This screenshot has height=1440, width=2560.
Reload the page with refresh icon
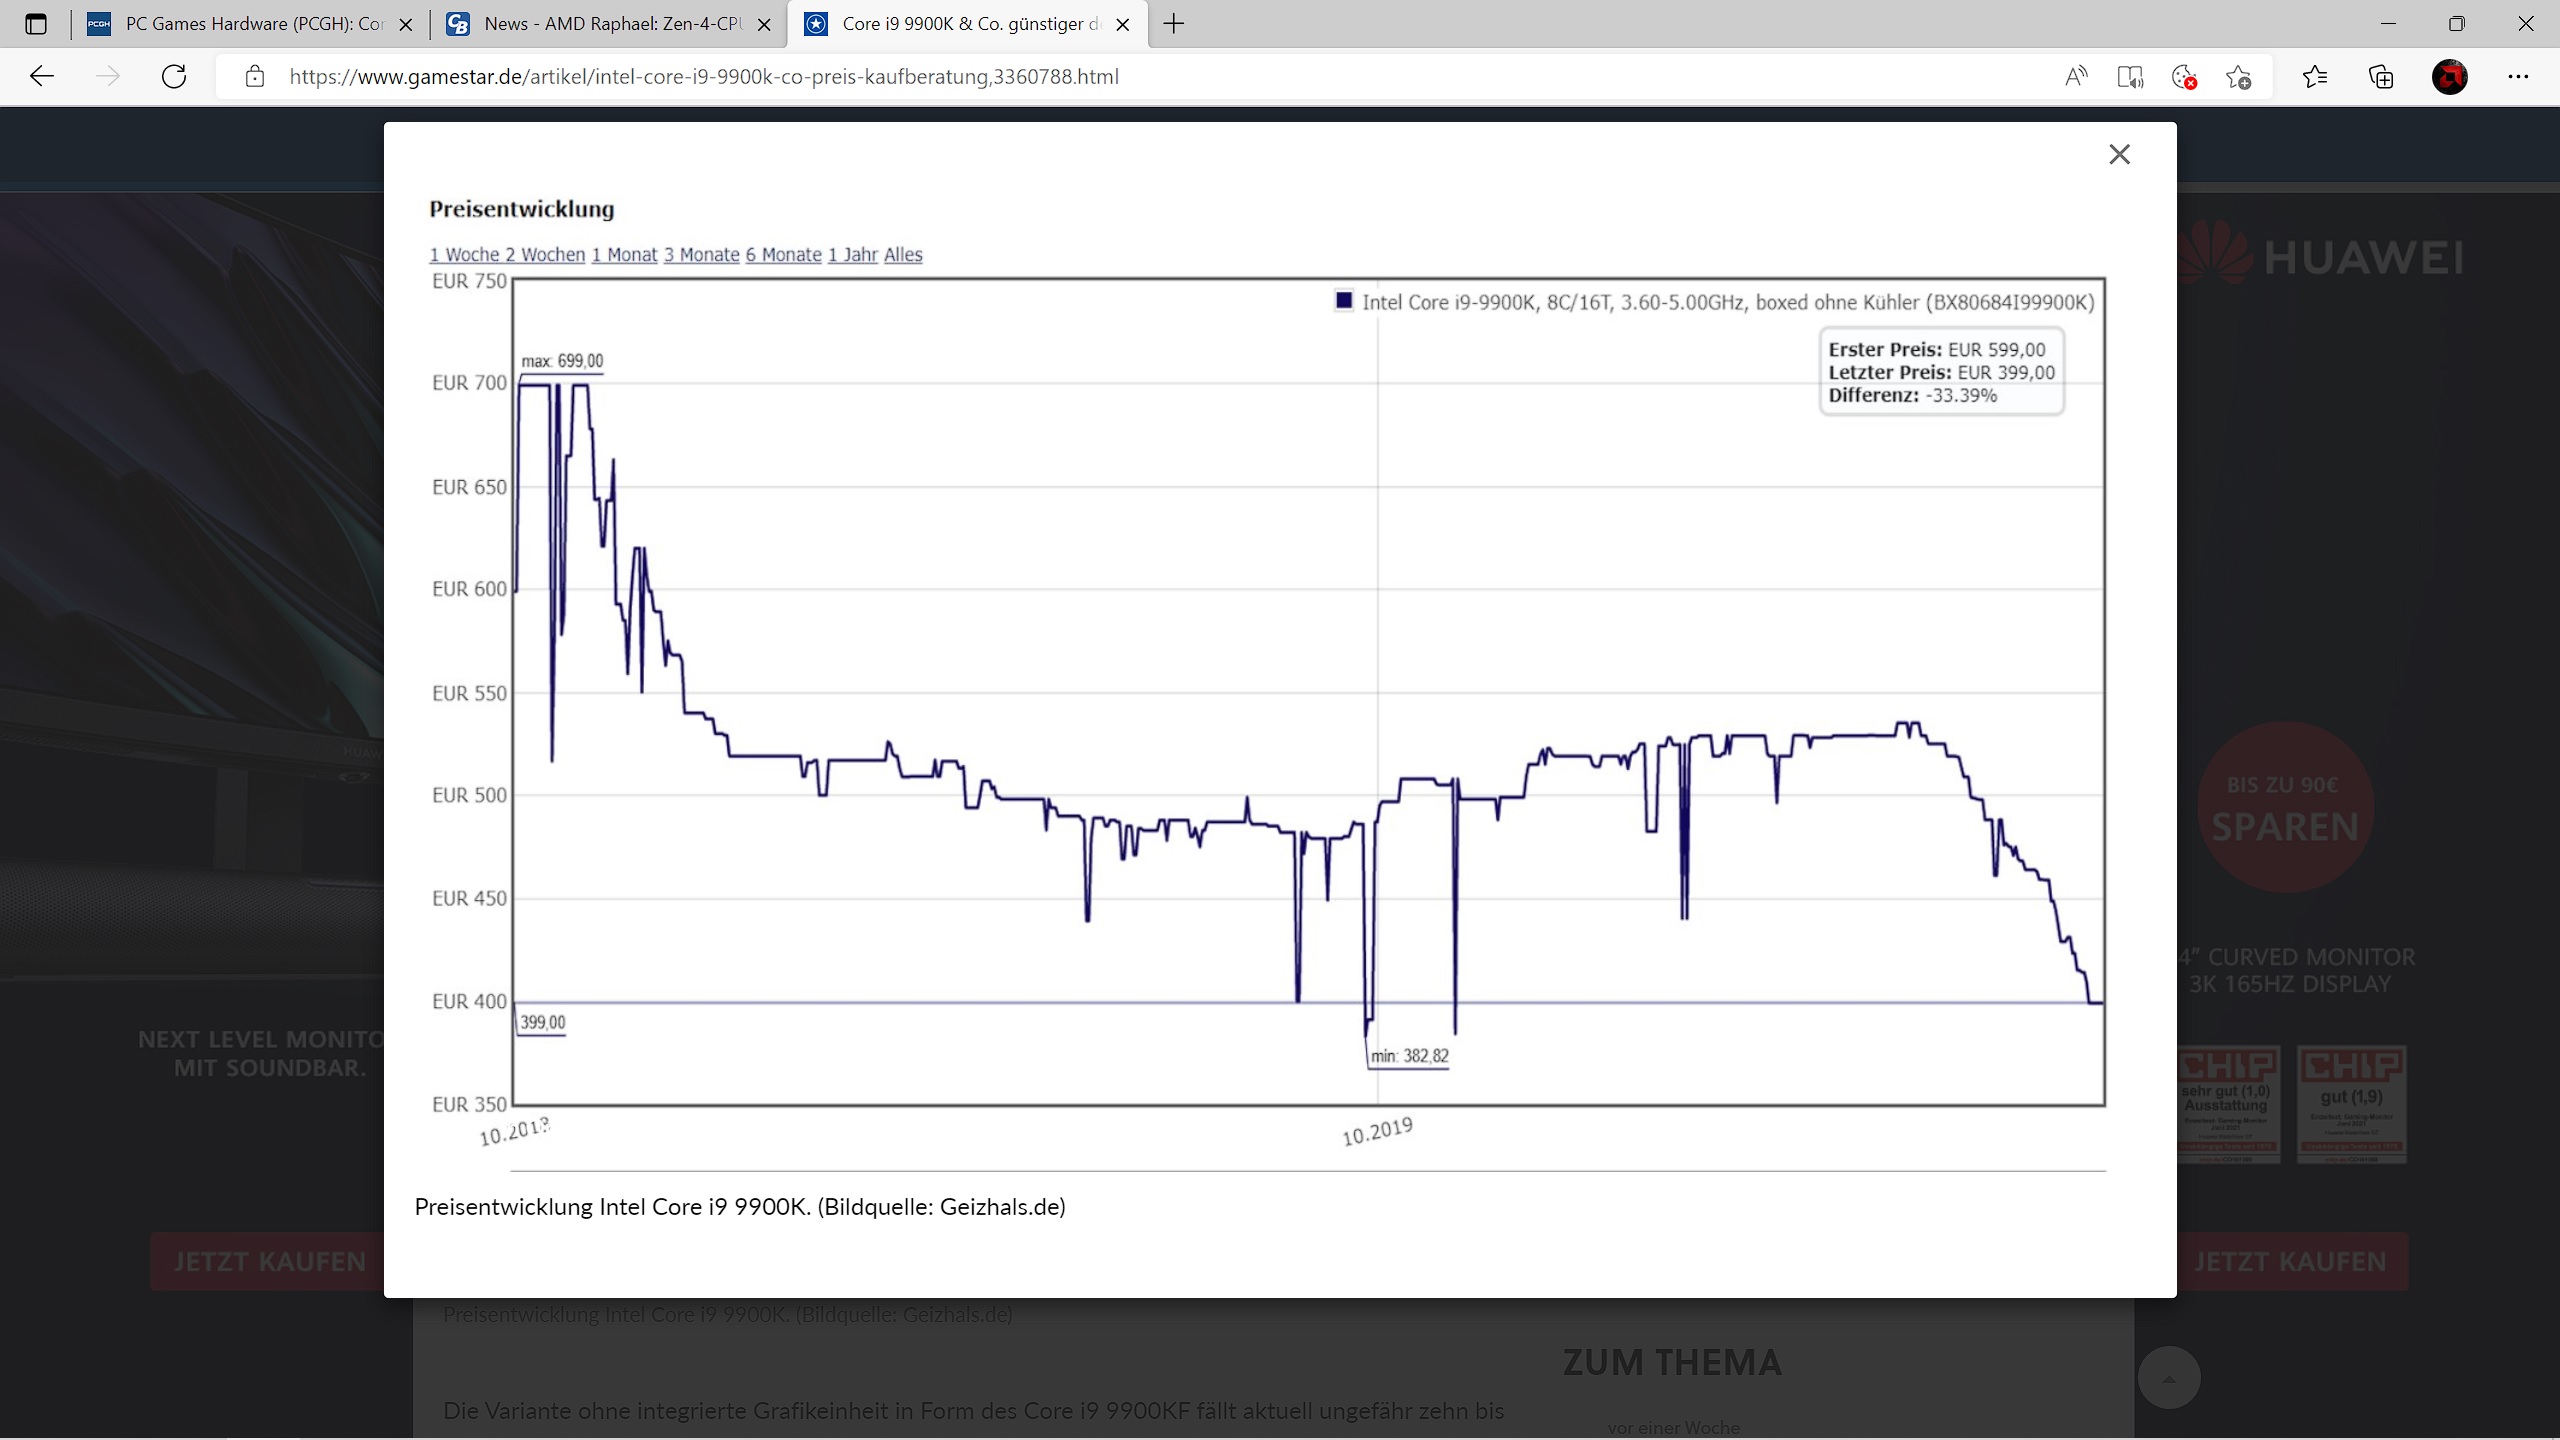(x=174, y=77)
